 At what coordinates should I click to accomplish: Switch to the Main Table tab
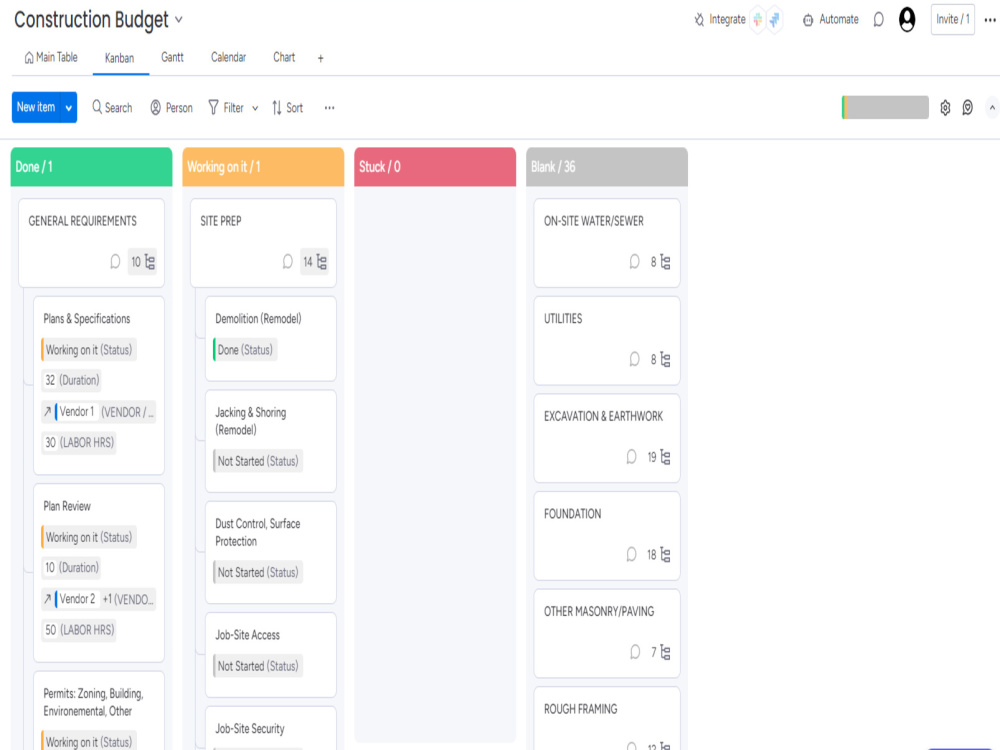tap(51, 57)
